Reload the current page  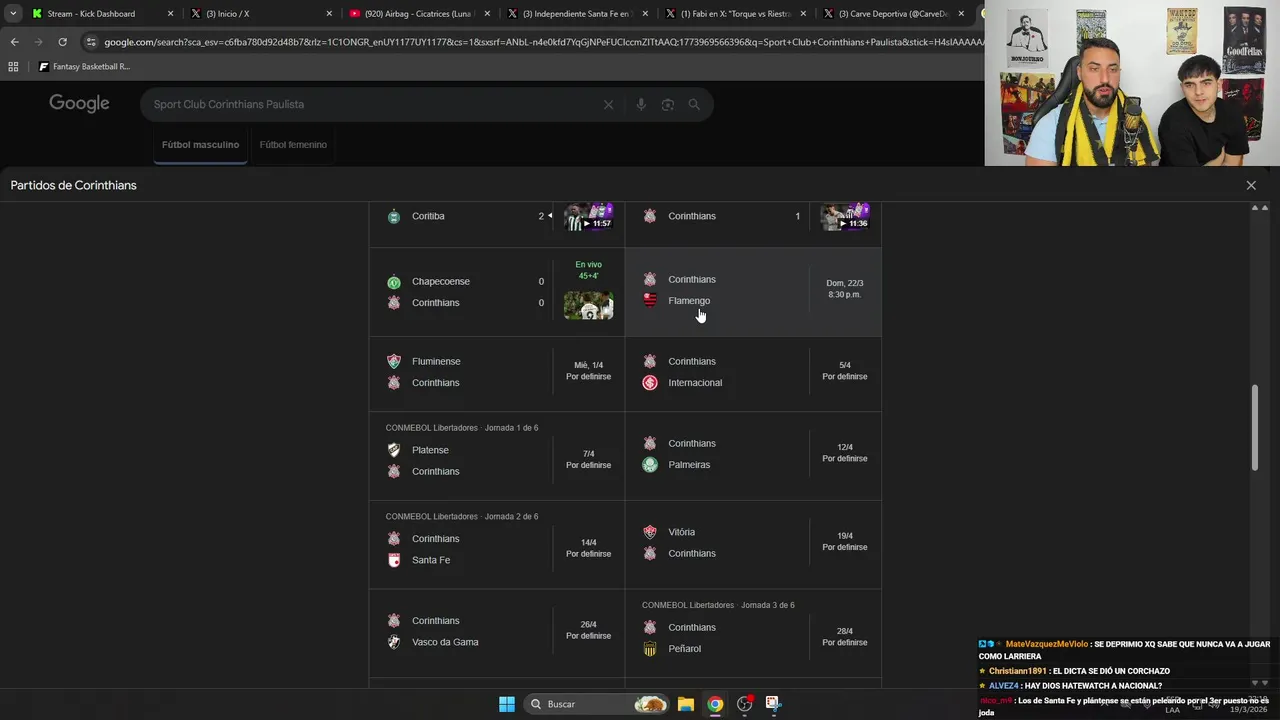coord(62,42)
